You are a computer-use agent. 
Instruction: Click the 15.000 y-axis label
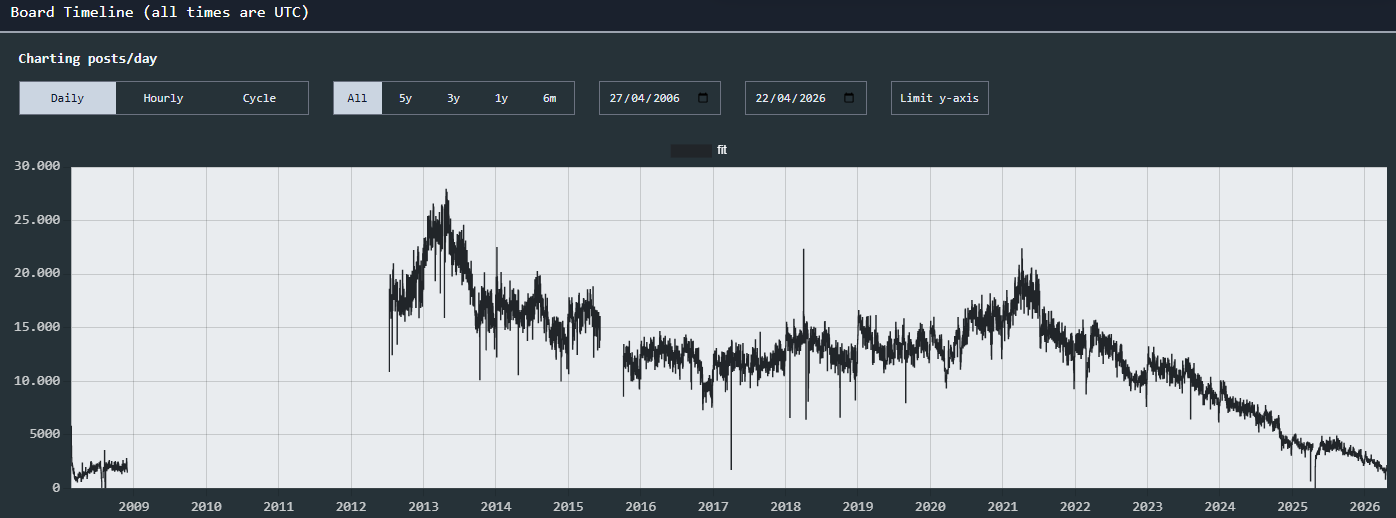pyautogui.click(x=37, y=327)
